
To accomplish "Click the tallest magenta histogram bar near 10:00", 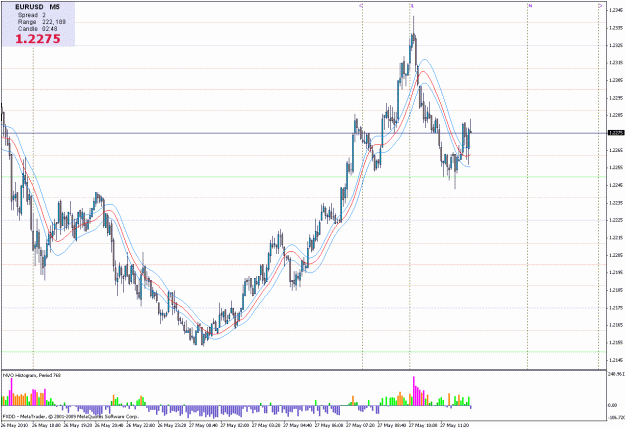I will [x=414, y=391].
